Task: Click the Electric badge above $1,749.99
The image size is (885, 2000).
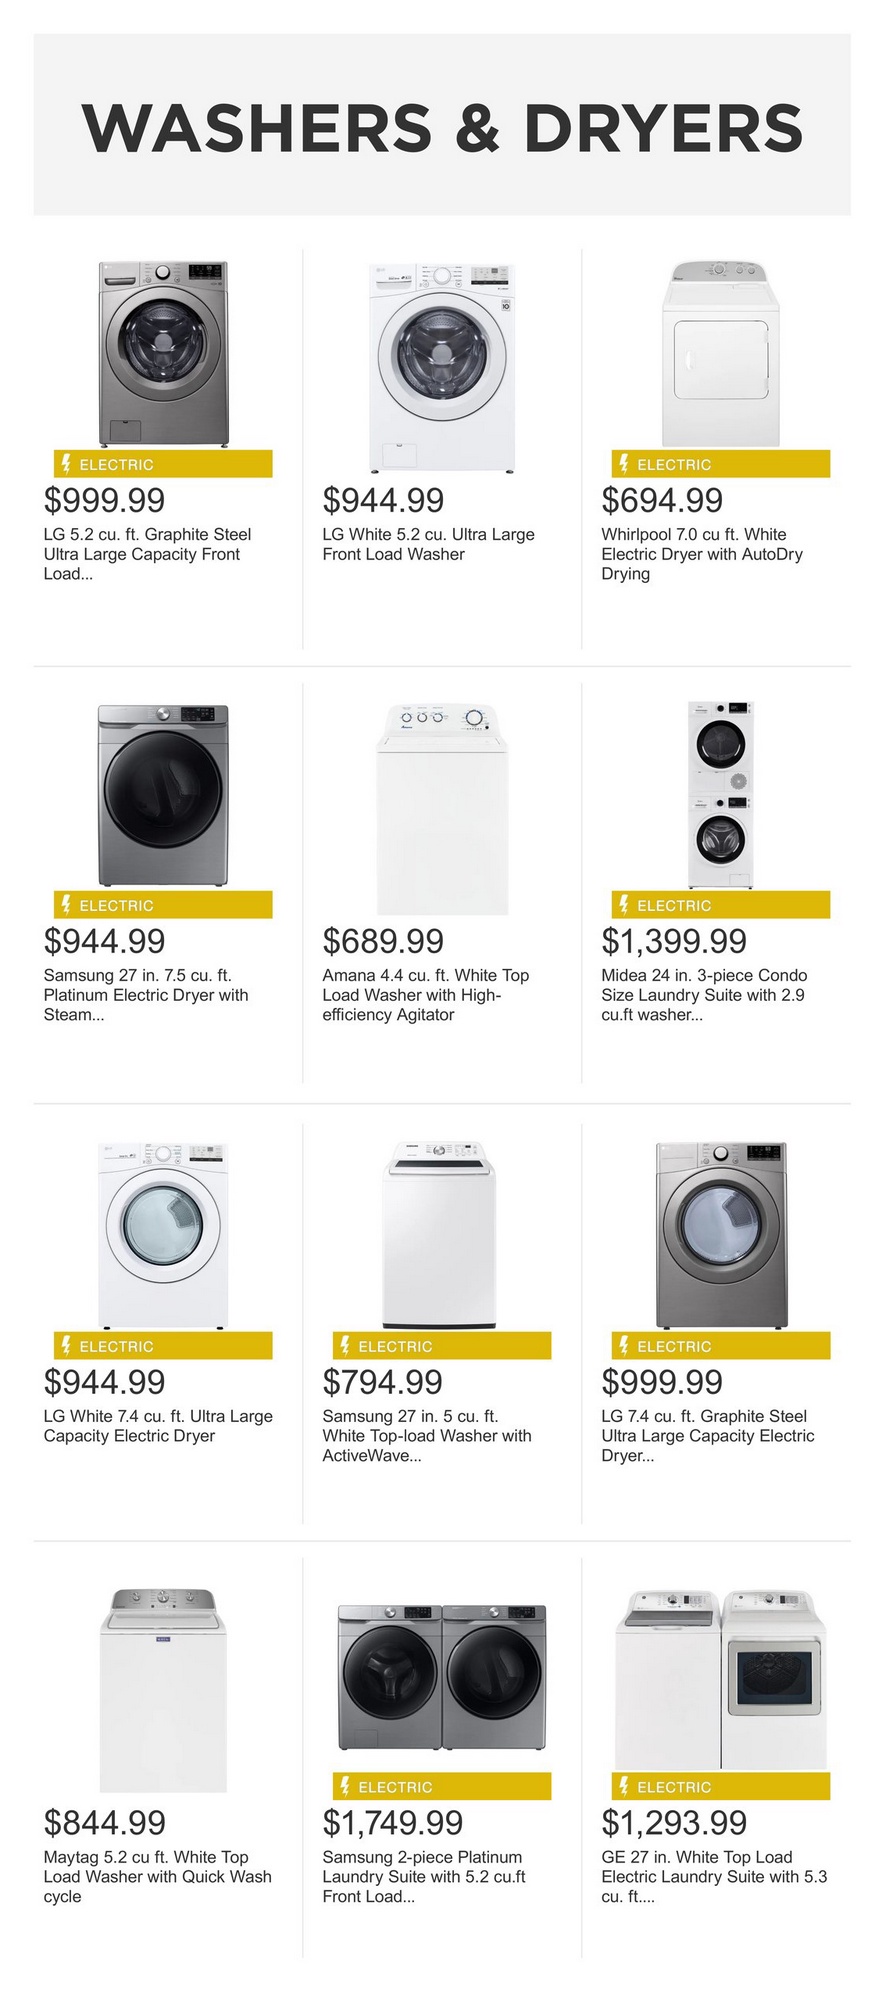Action: tap(442, 1787)
